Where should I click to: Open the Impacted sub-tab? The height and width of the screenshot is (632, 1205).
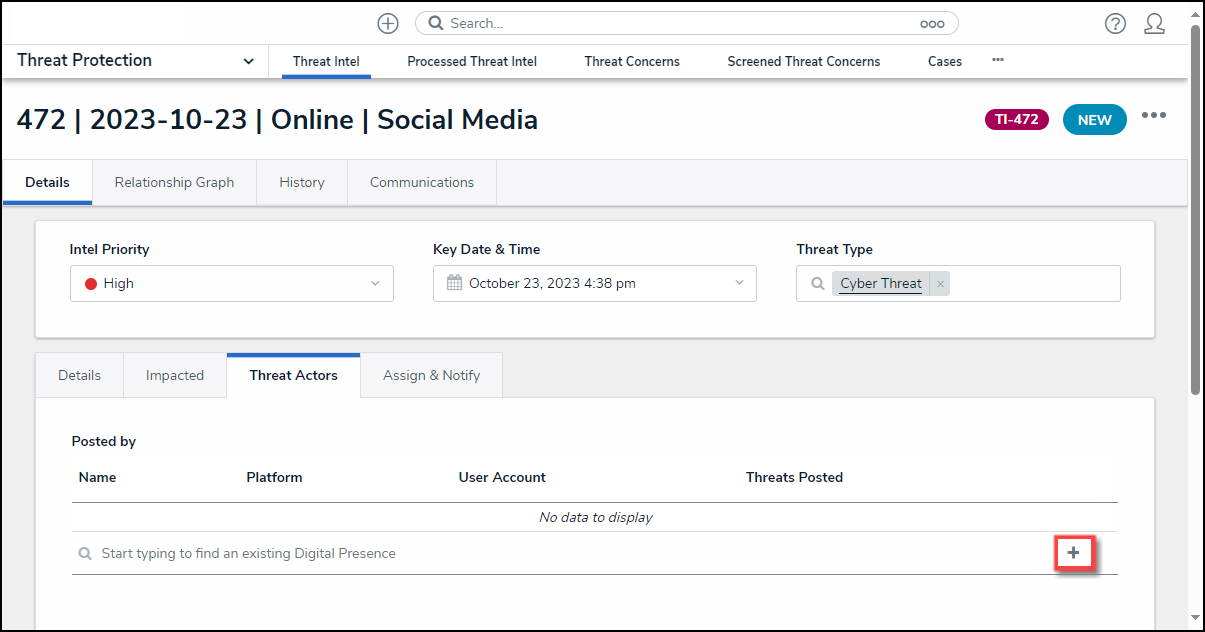point(175,375)
